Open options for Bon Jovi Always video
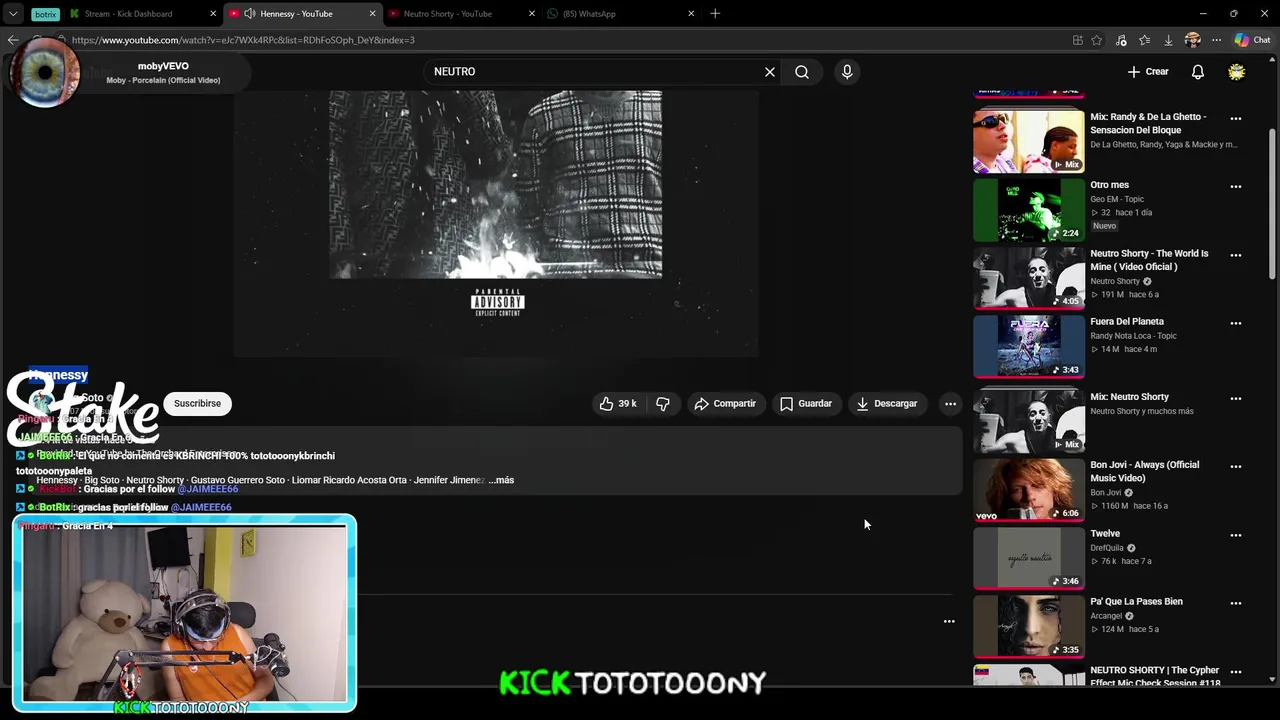The height and width of the screenshot is (720, 1280). (1236, 467)
